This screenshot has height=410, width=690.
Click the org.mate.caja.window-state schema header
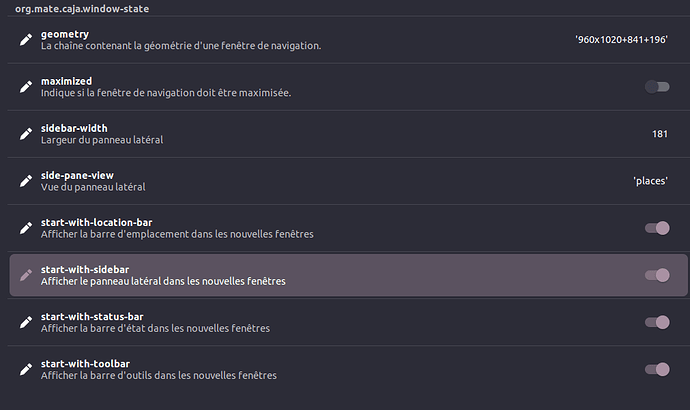click(x=82, y=9)
